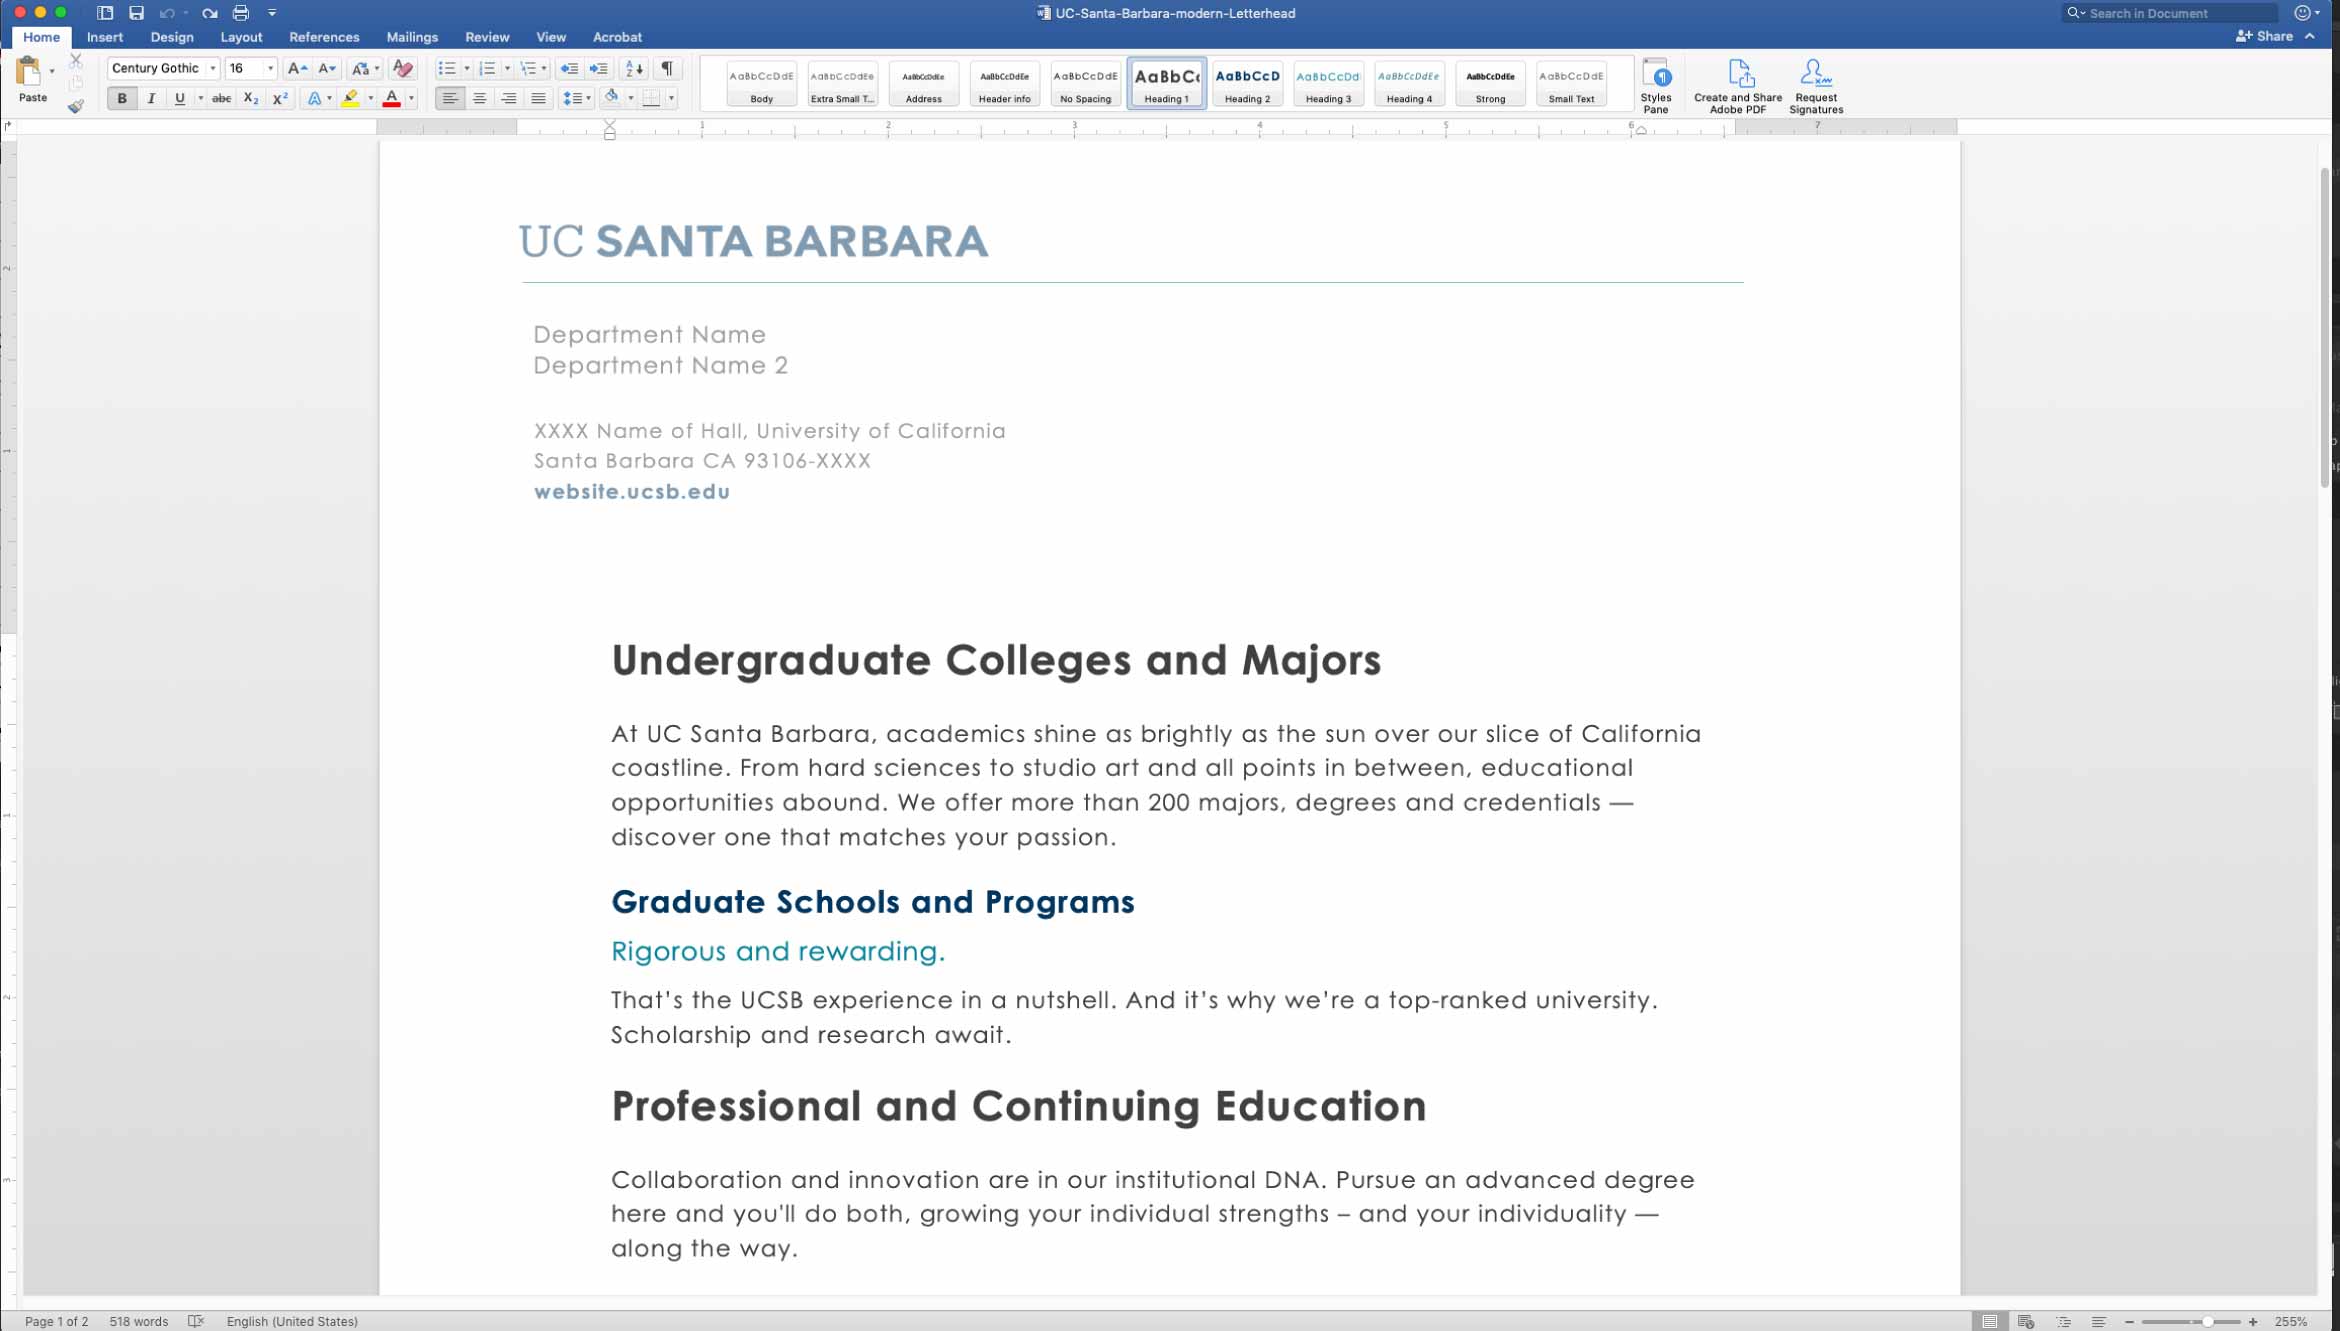Screen dimensions: 2340x1331
Task: Toggle left text alignment
Action: point(450,98)
